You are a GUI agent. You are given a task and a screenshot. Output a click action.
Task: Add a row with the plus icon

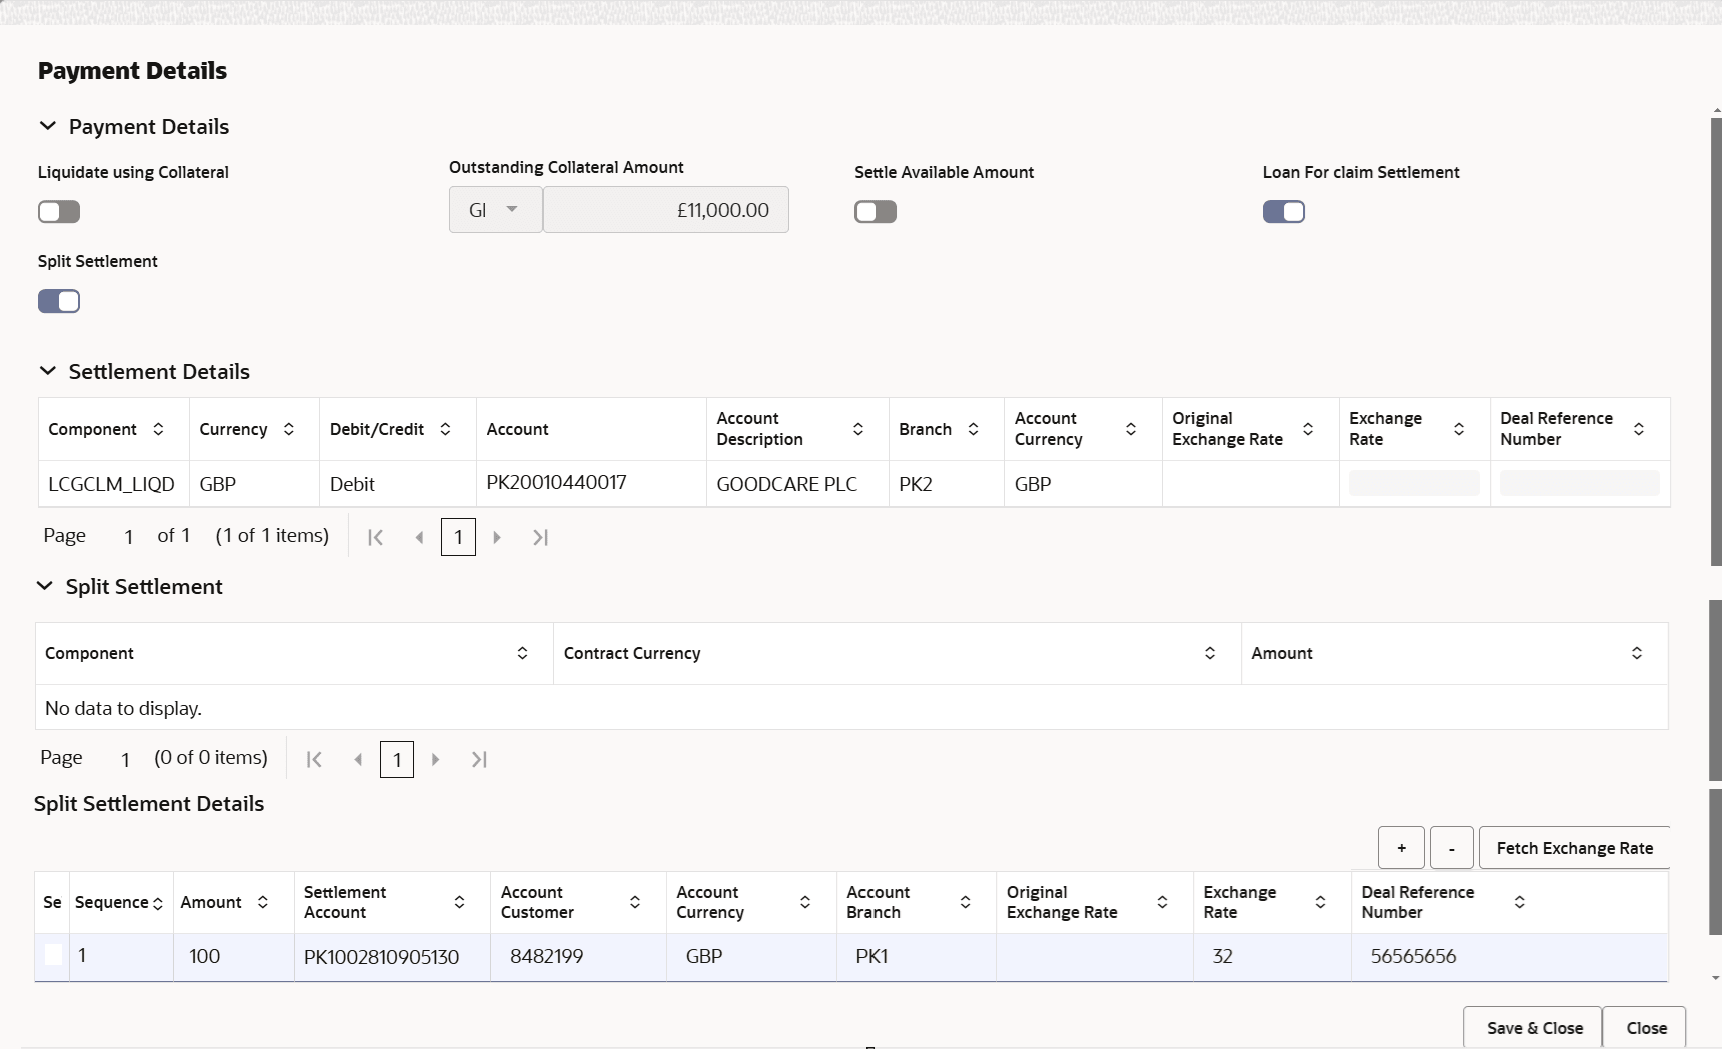click(x=1401, y=847)
